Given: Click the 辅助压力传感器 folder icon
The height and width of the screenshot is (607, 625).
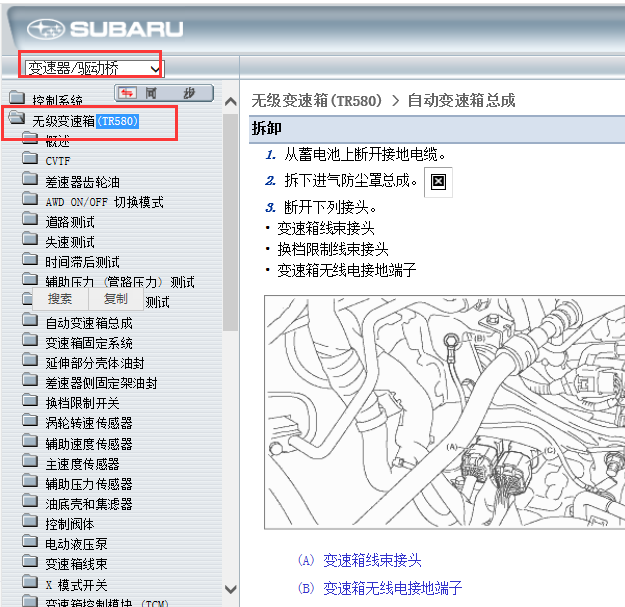Looking at the screenshot, I should coord(30,480).
